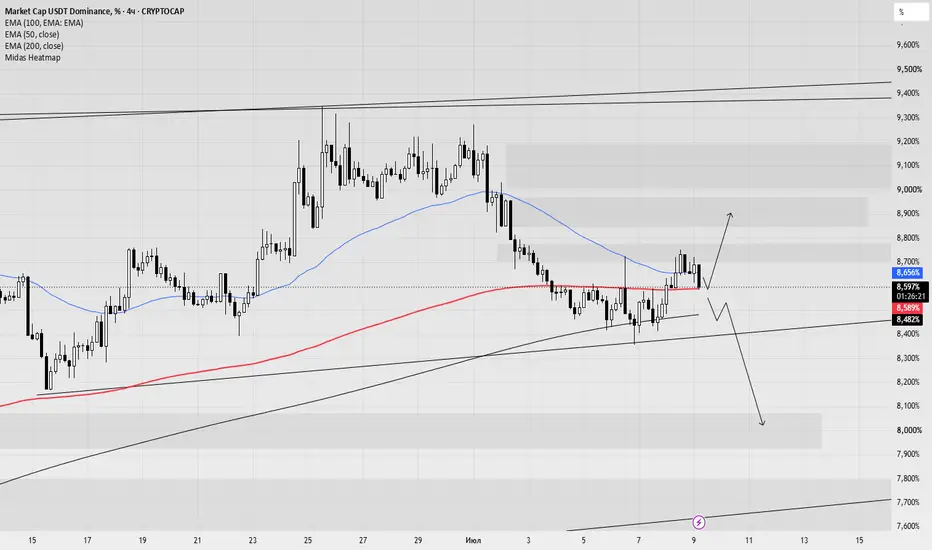Click the 9,000% price axis label
The width and height of the screenshot is (932, 550).
(x=908, y=190)
